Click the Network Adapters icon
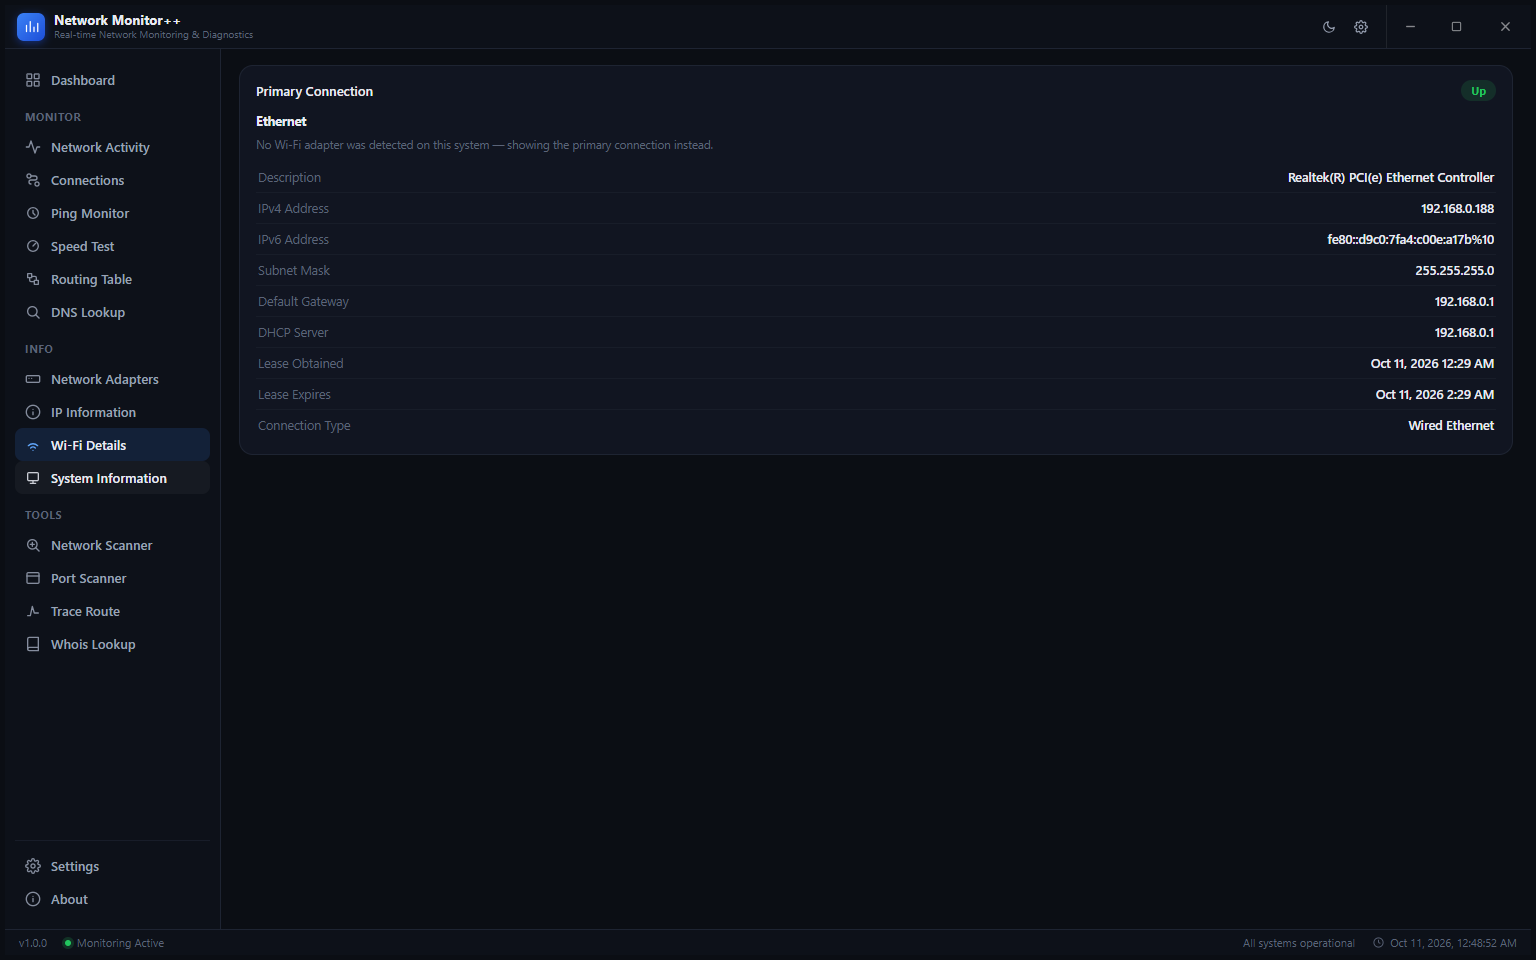Image resolution: width=1536 pixels, height=960 pixels. [x=33, y=379]
